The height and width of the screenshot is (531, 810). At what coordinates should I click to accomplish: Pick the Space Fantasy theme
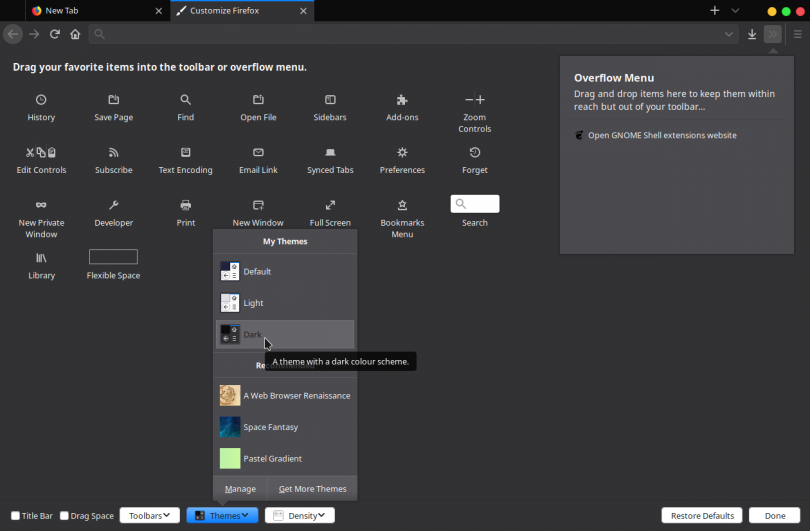coord(285,427)
